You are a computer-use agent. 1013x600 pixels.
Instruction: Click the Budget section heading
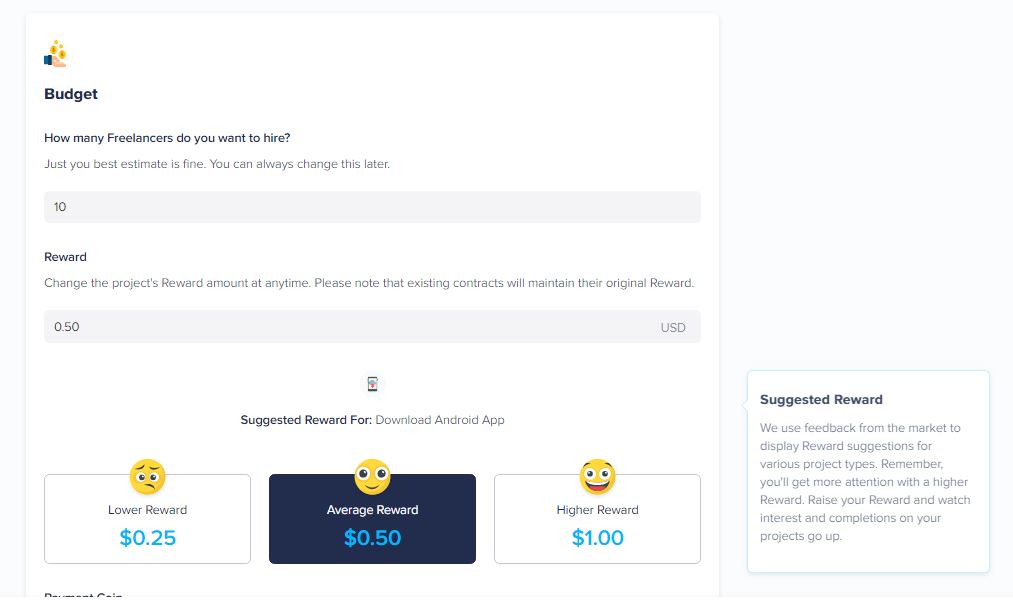coord(71,94)
